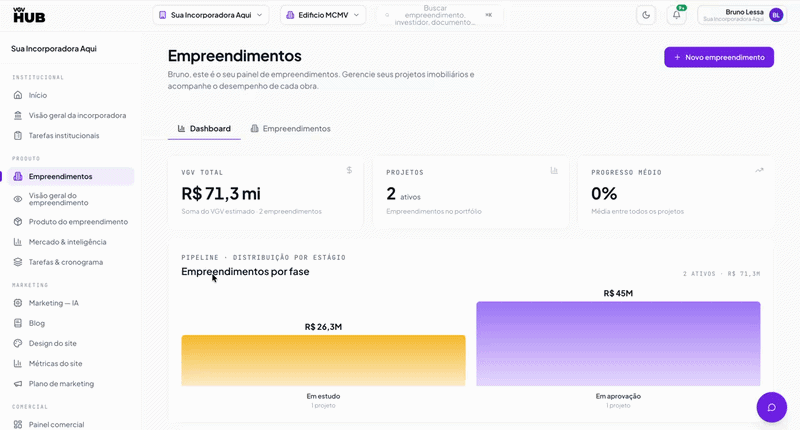The width and height of the screenshot is (800, 430).
Task: Open the chat bubble floating button
Action: (x=771, y=407)
